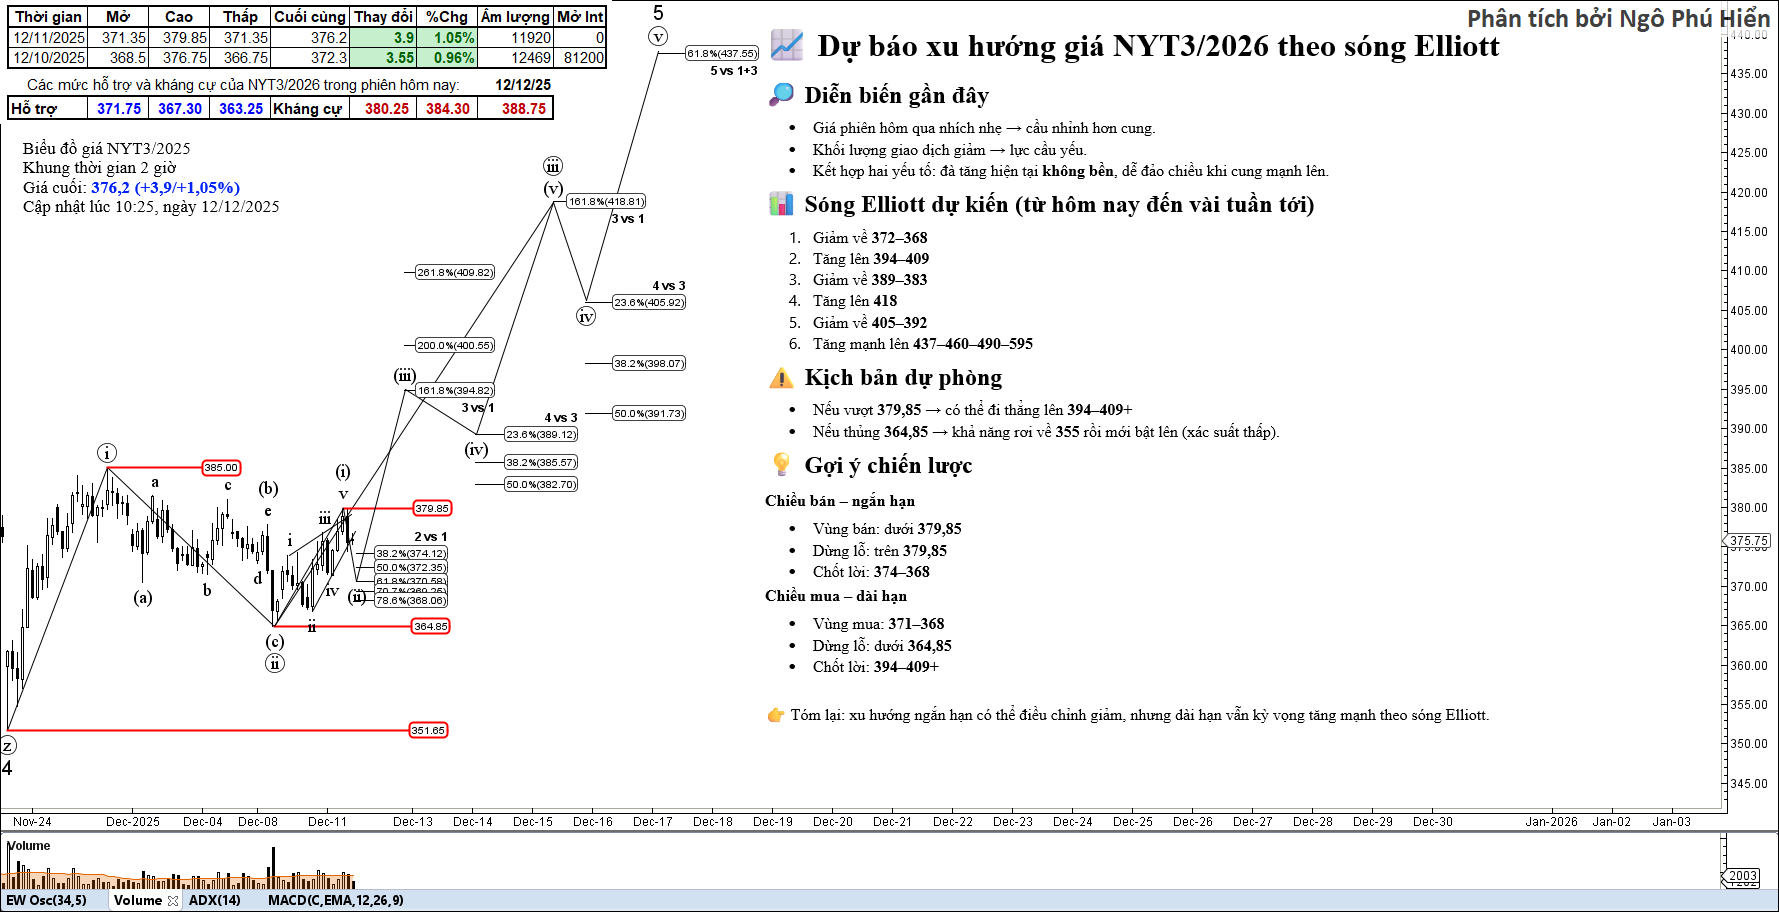Select the MACD(C,EMA,12,26,9) tab
The image size is (1779, 912).
(335, 901)
